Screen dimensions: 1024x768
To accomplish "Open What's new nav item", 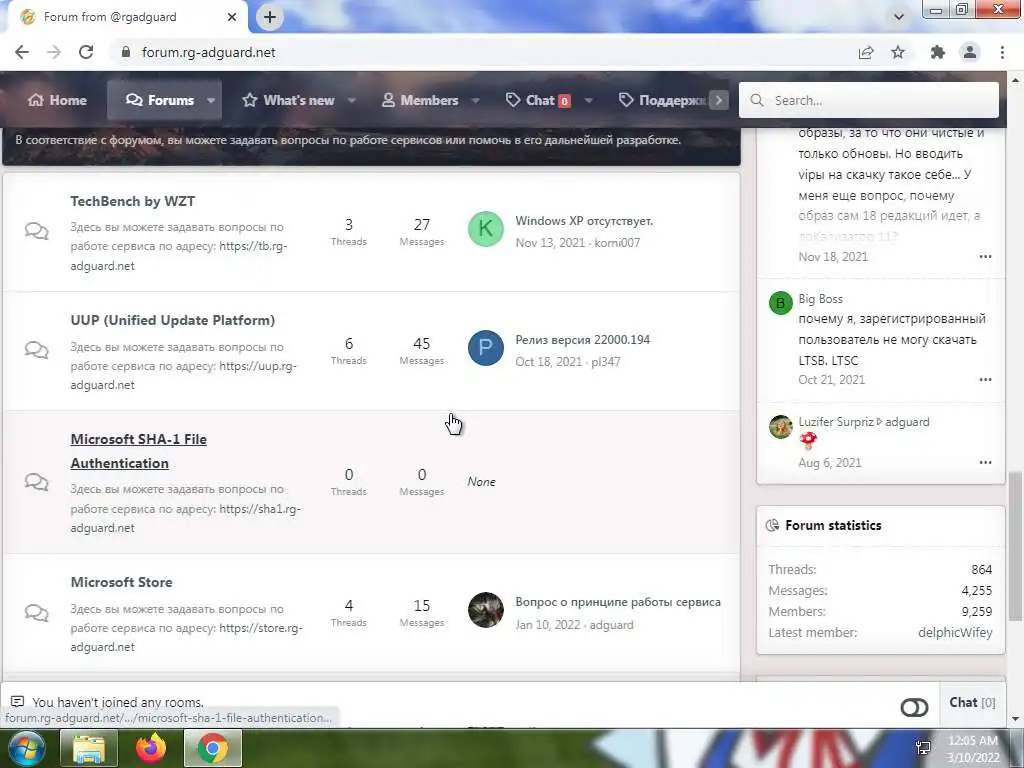I will [x=288, y=100].
